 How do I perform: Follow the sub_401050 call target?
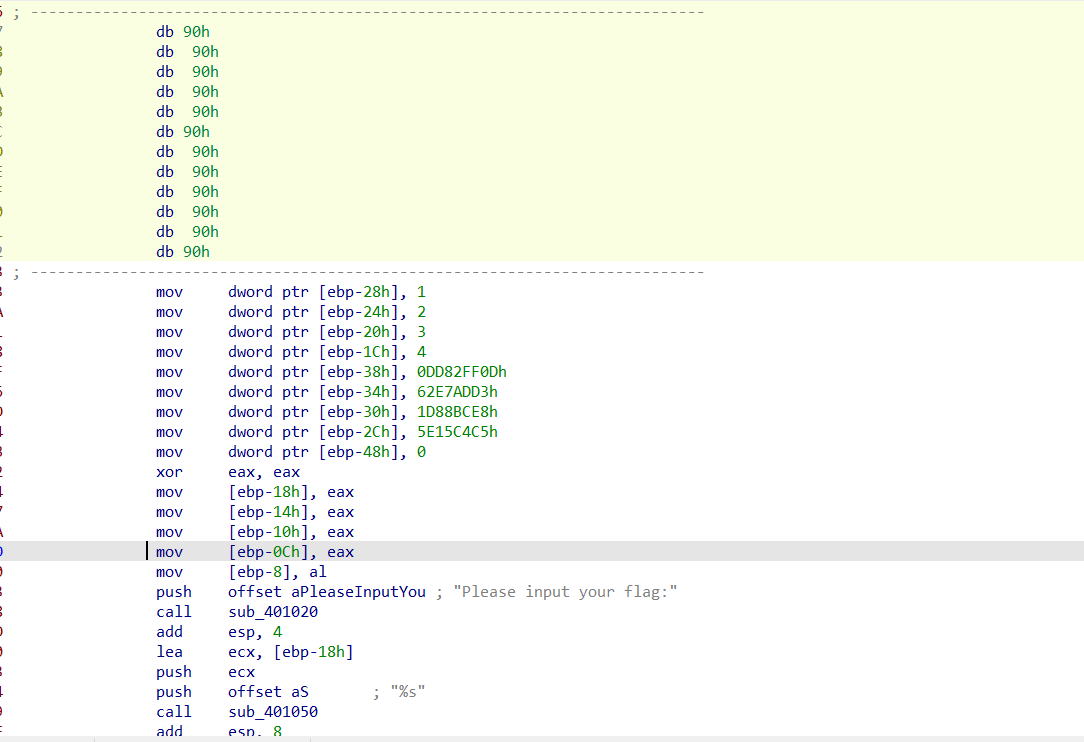273,712
